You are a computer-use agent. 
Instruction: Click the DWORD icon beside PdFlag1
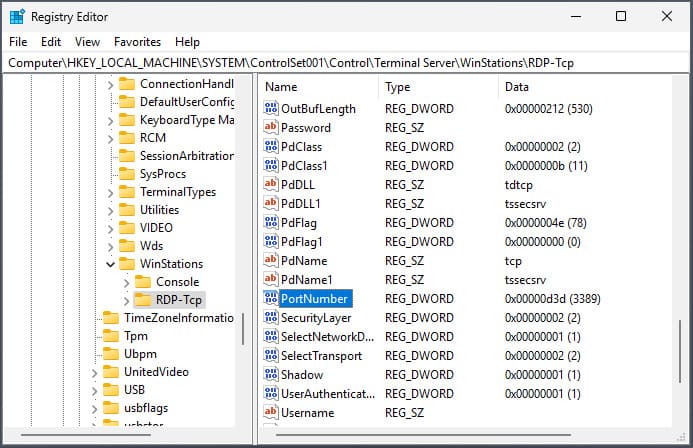click(x=270, y=241)
